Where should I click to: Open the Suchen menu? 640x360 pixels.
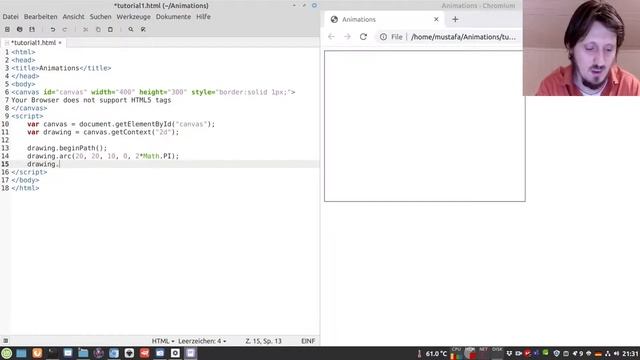click(100, 17)
